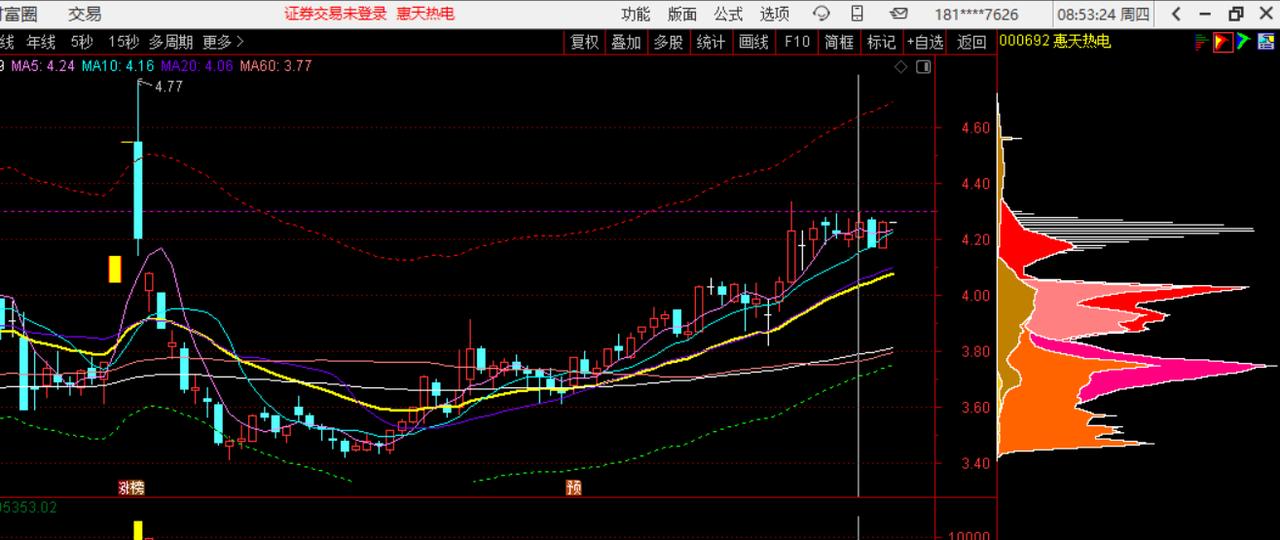The image size is (1280, 540).
Task: Open the 交易 menu
Action: [84, 14]
